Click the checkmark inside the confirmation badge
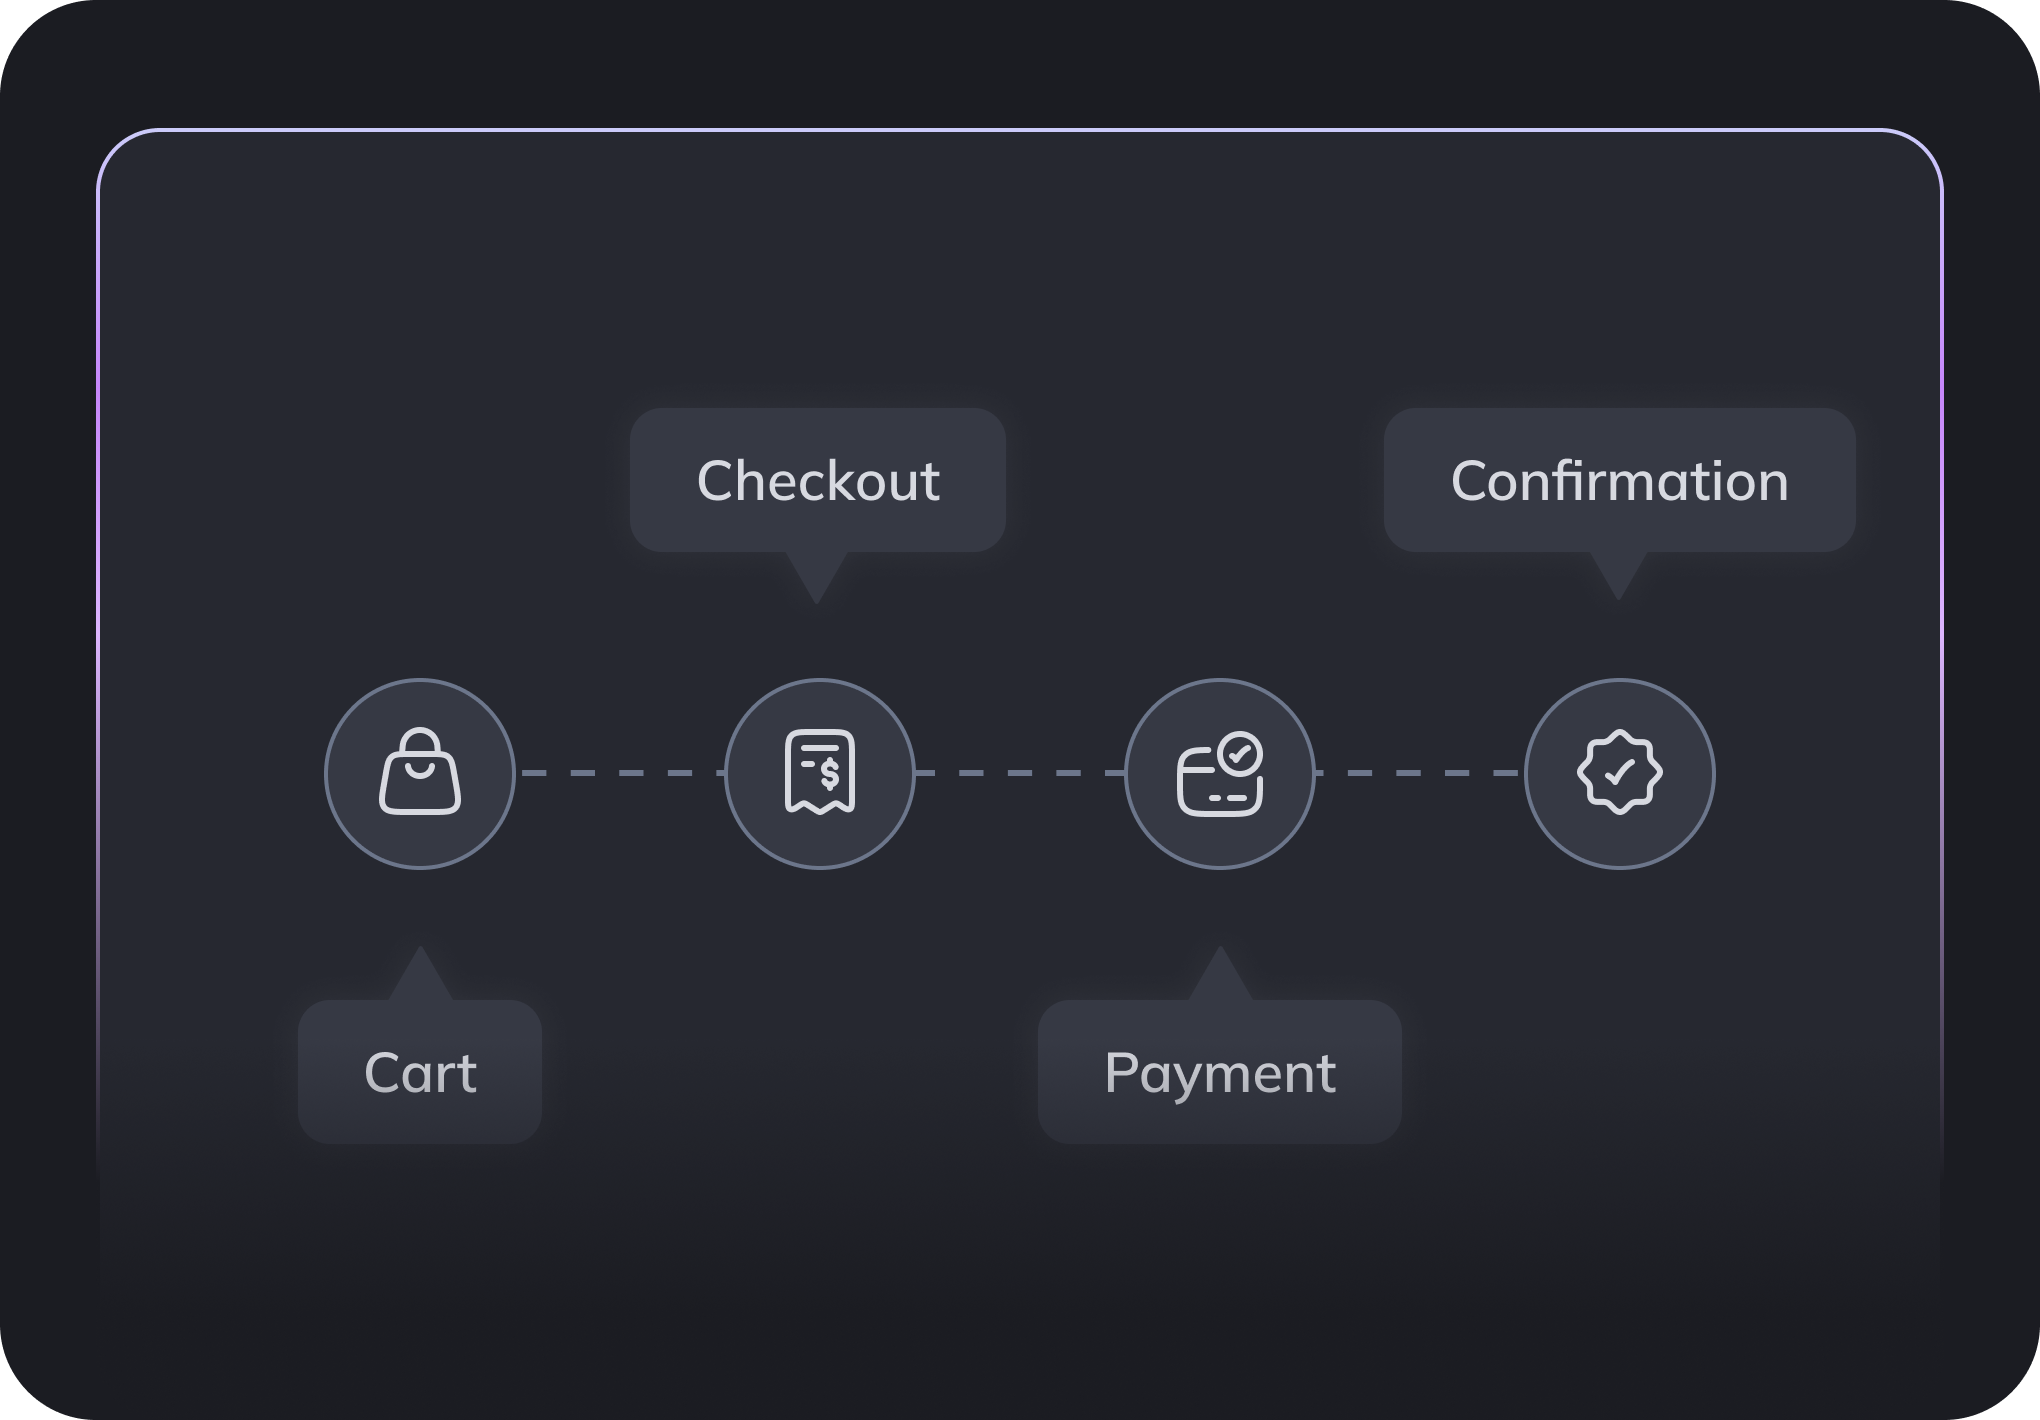The image size is (2040, 1420). (1620, 773)
